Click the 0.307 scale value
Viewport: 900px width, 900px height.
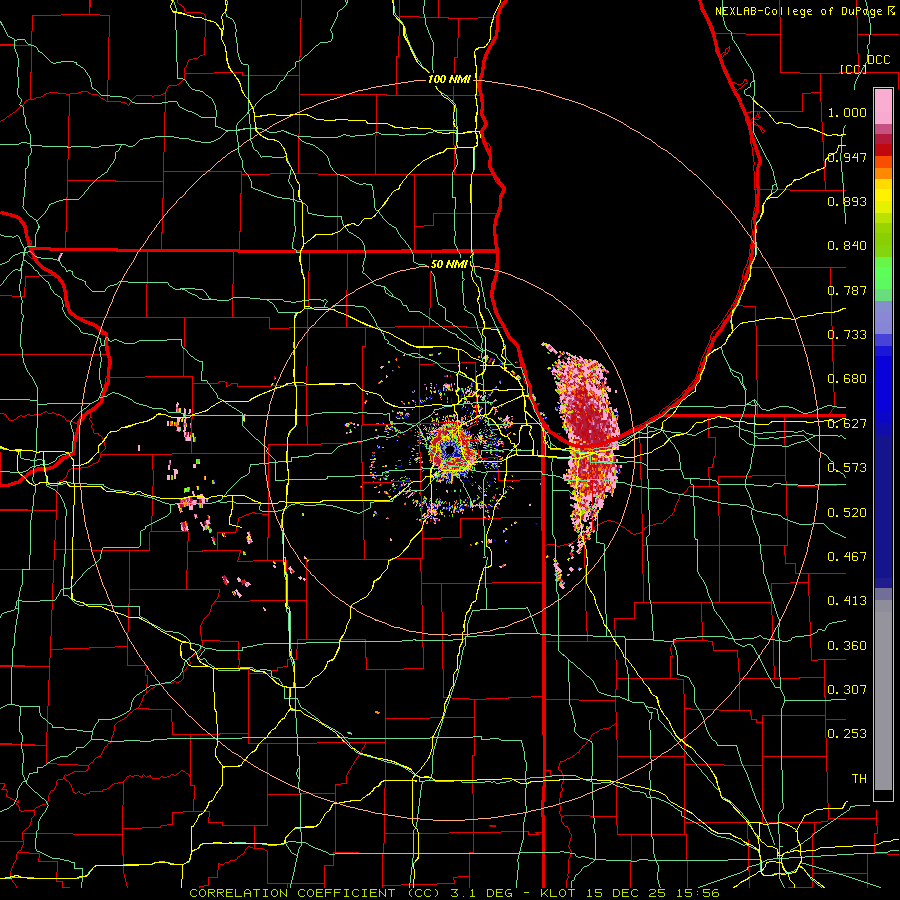pyautogui.click(x=847, y=690)
